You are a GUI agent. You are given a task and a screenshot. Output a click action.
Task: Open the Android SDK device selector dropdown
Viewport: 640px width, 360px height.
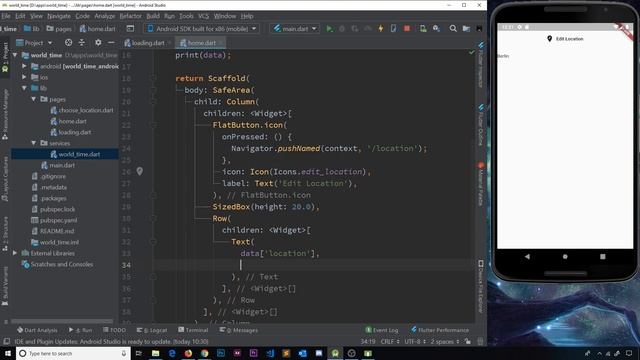coord(202,29)
